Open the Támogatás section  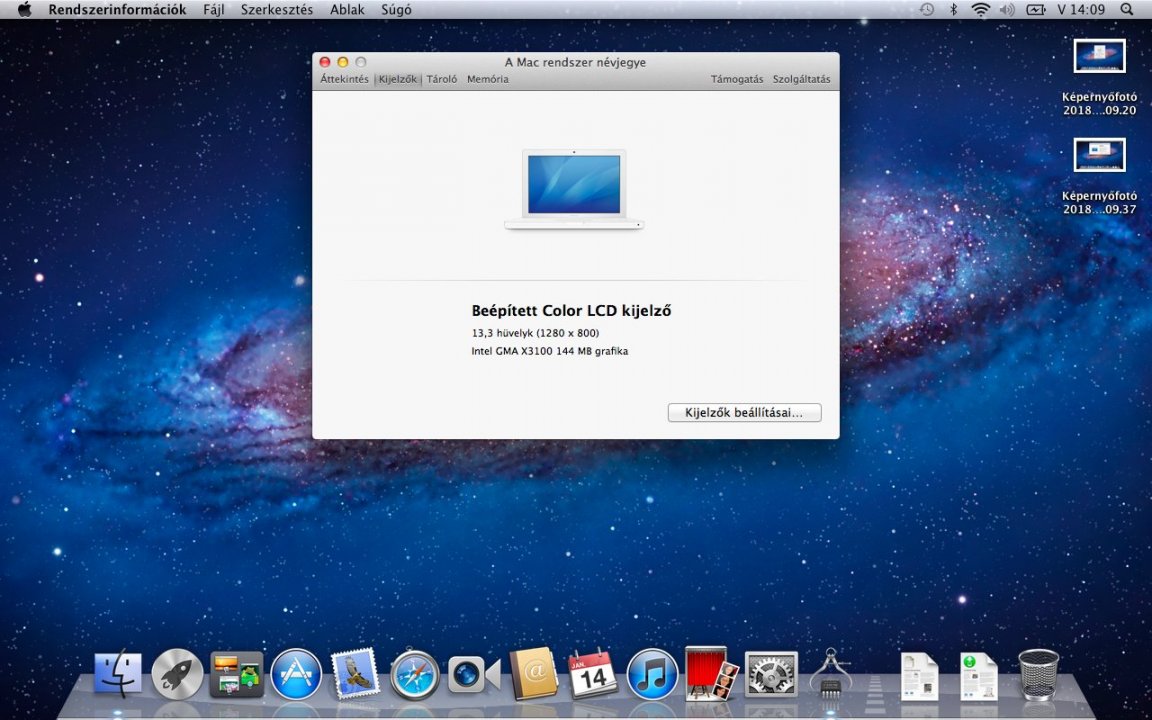[x=737, y=79]
